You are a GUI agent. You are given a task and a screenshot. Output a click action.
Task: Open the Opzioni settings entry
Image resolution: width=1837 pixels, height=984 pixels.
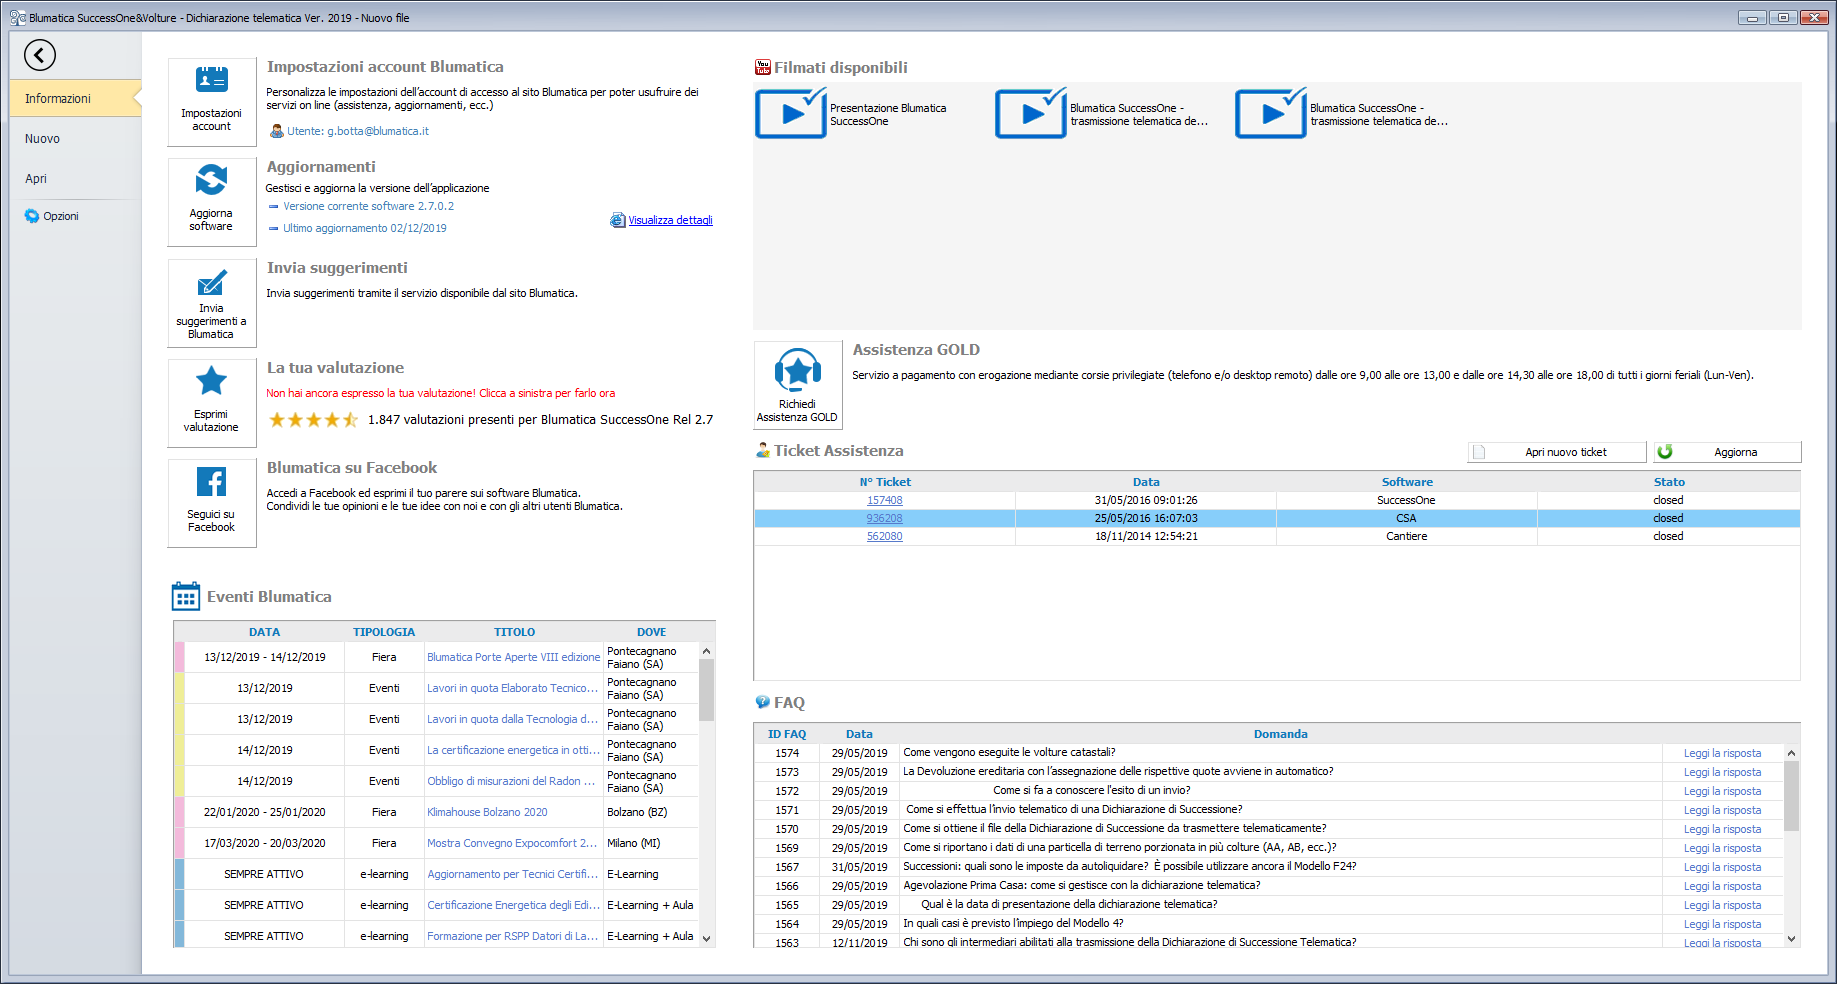pyautogui.click(x=60, y=216)
